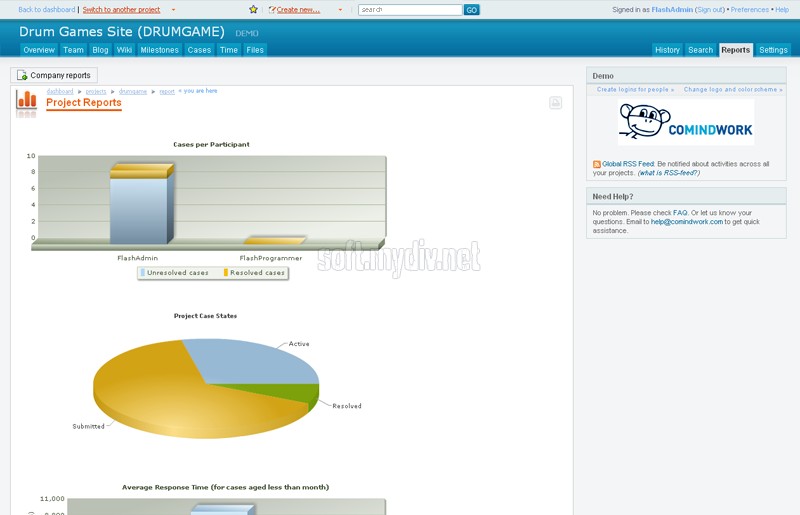800x515 pixels.
Task: Click the GO search button
Action: coord(471,10)
